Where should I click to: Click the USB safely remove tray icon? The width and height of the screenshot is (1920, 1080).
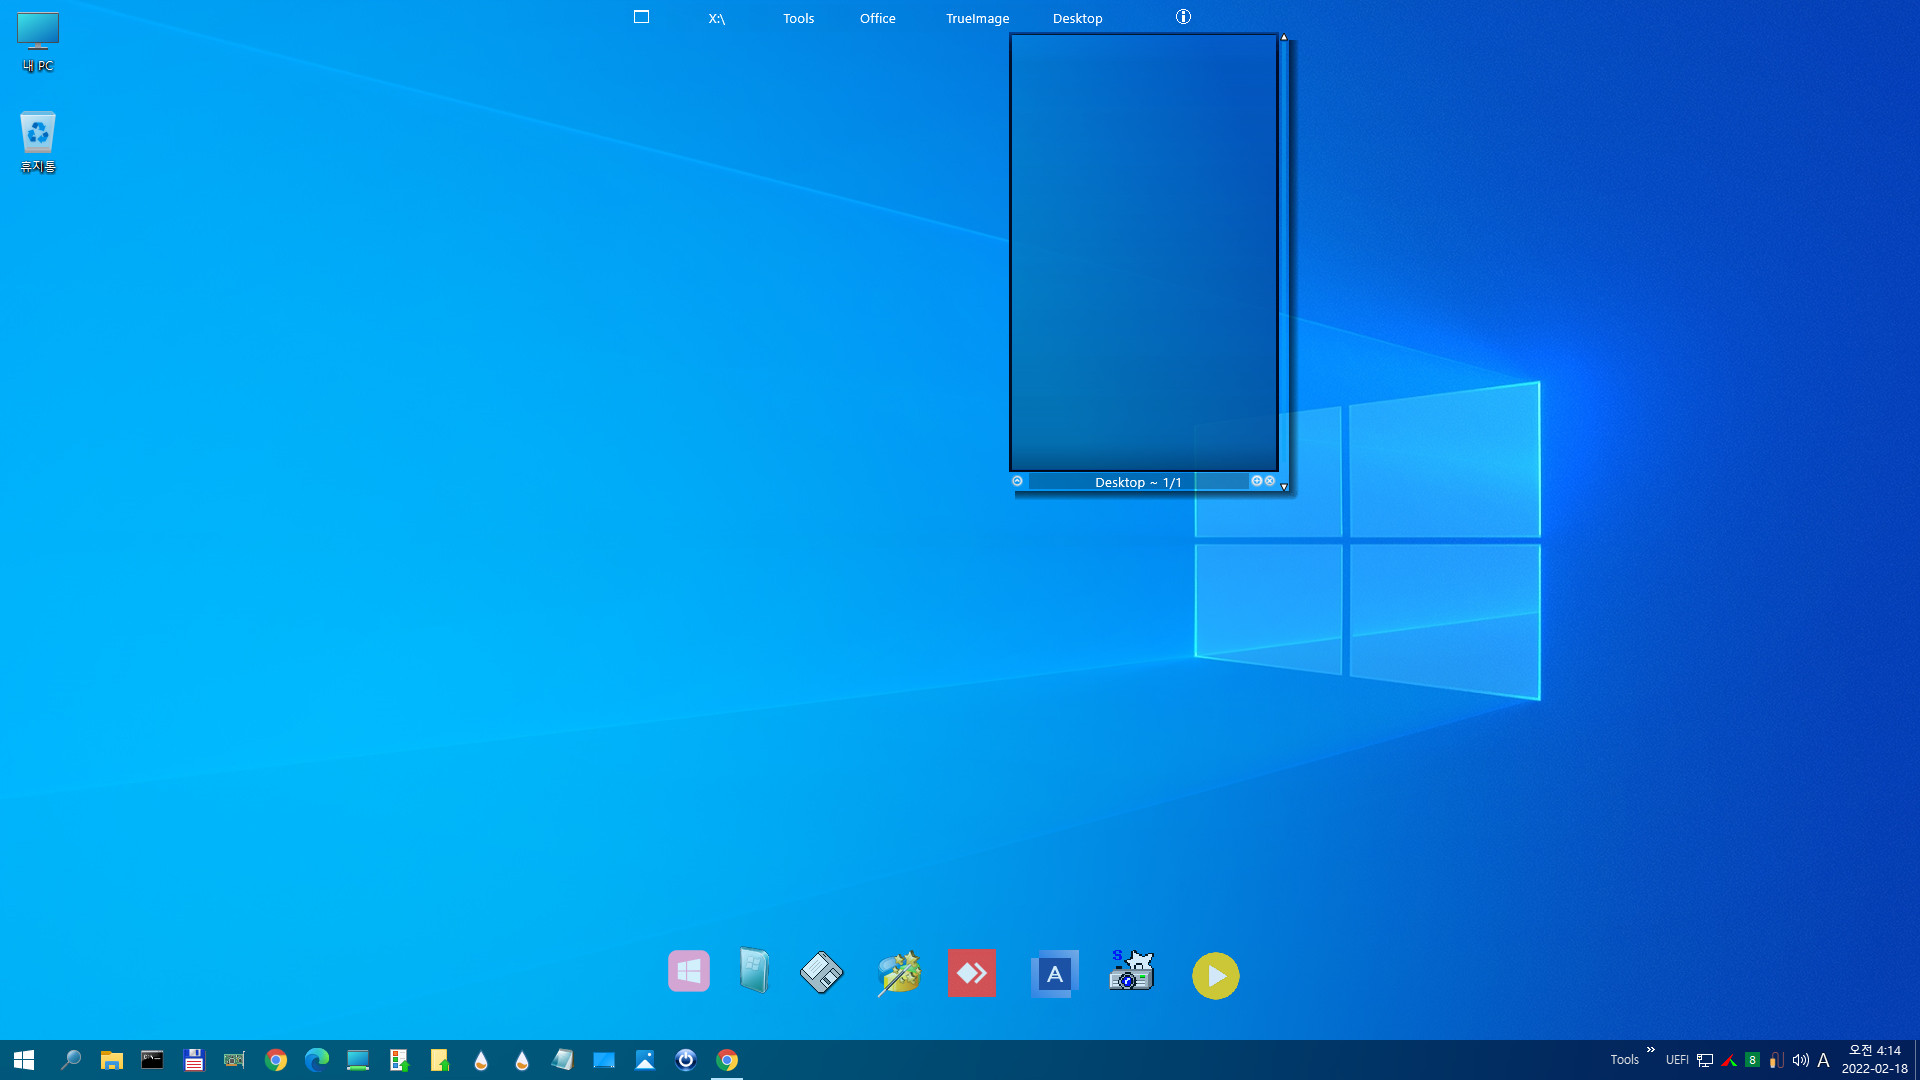pyautogui.click(x=1776, y=1060)
